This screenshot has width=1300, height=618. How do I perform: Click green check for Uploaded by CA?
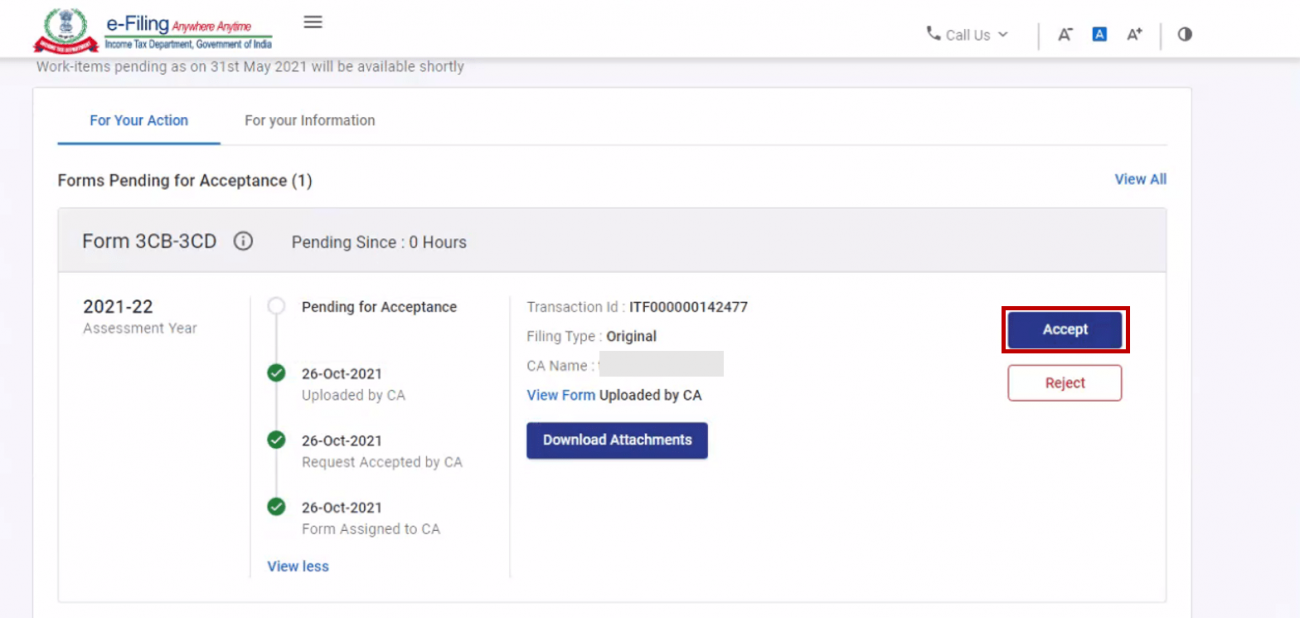[276, 374]
